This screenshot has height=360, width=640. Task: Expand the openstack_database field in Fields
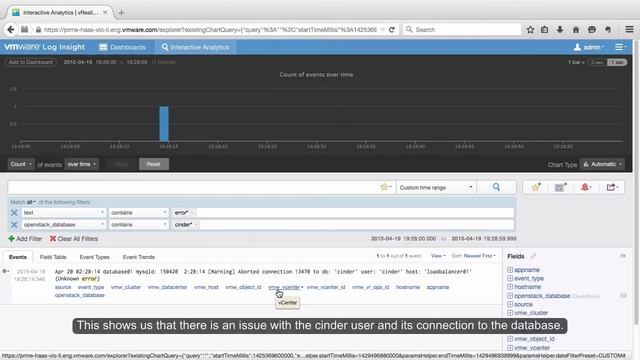pos(510,296)
